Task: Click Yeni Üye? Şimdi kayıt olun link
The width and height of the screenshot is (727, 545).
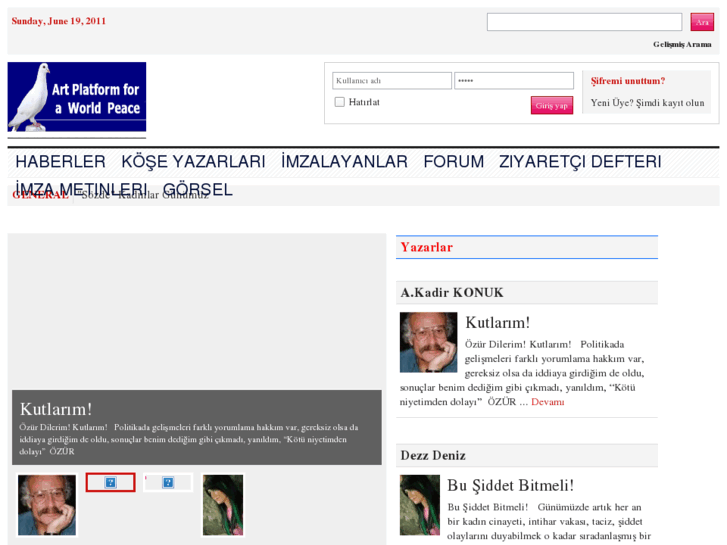Action: [647, 103]
